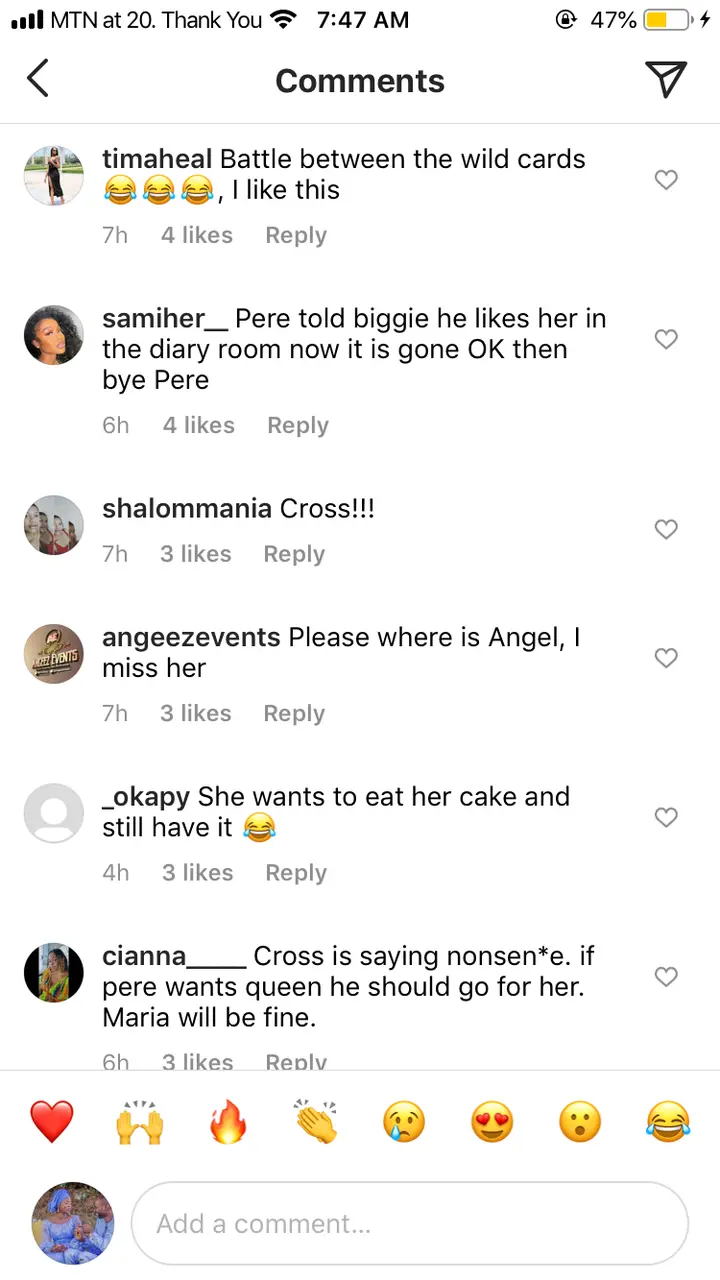Viewport: 720px width, 1280px height.
Task: Like angeezevents' comment about Angel
Action: (x=666, y=658)
